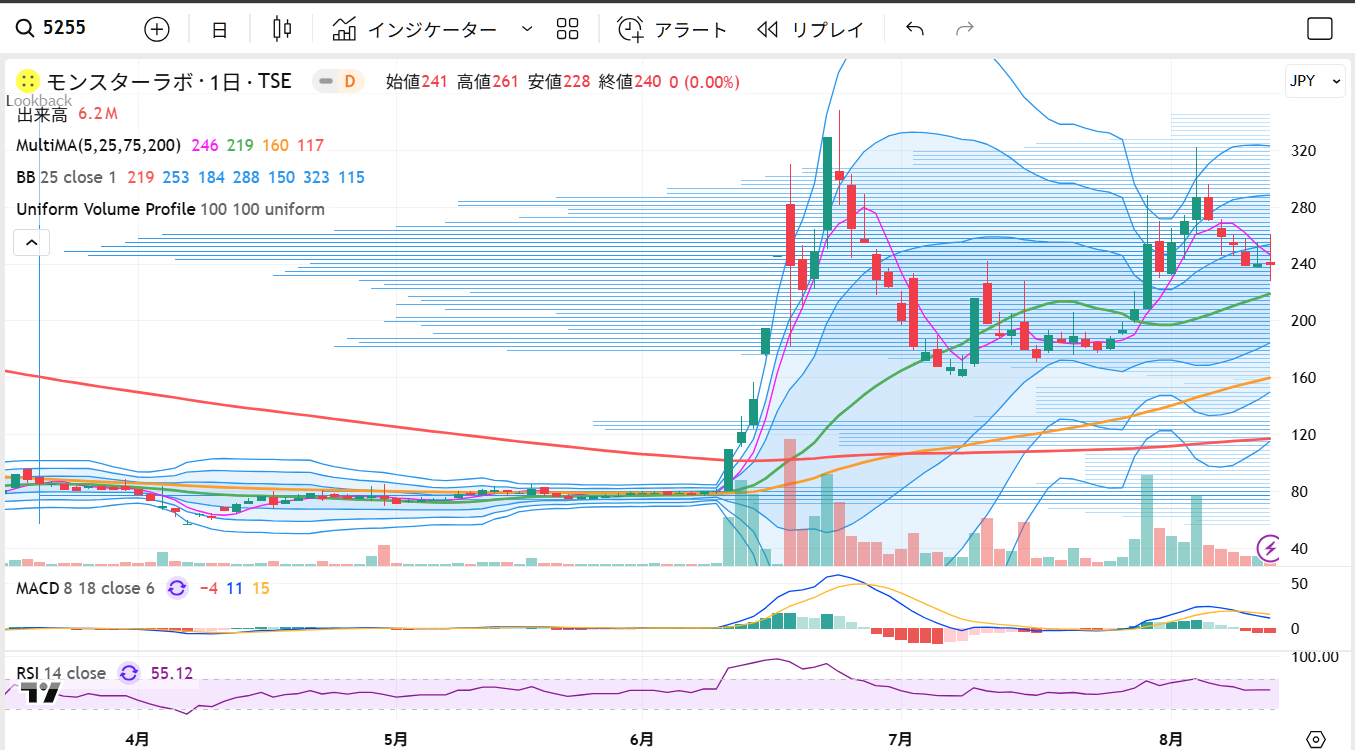
Task: Click the MACD refresh status icon
Action: point(177,588)
